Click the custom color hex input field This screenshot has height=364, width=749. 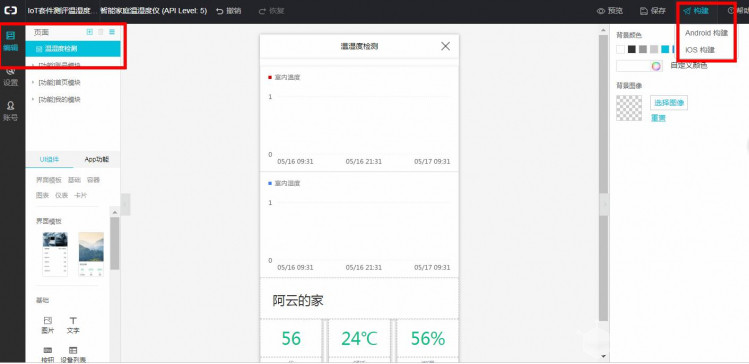633,66
